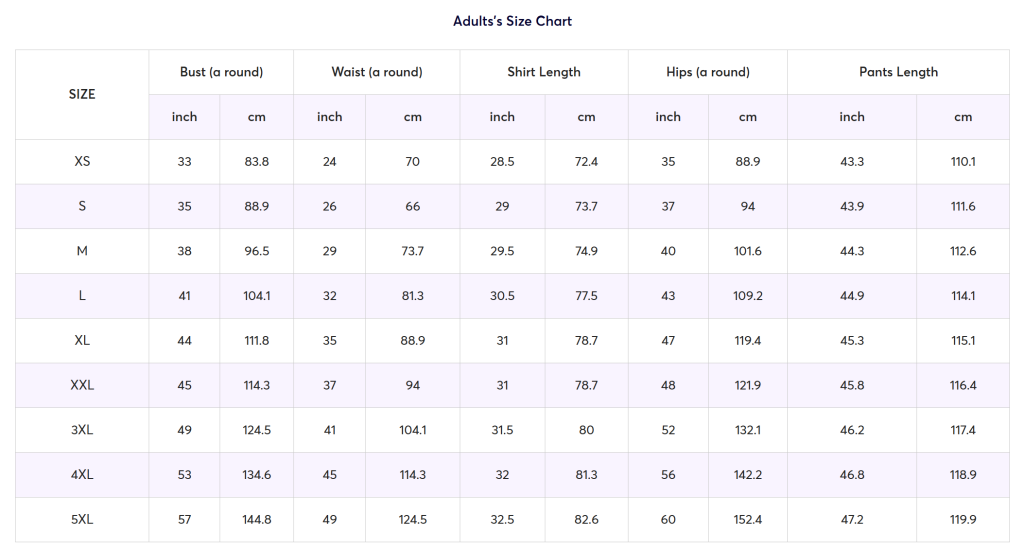Select the XXL size row label
1024x550 pixels.
[x=82, y=385]
